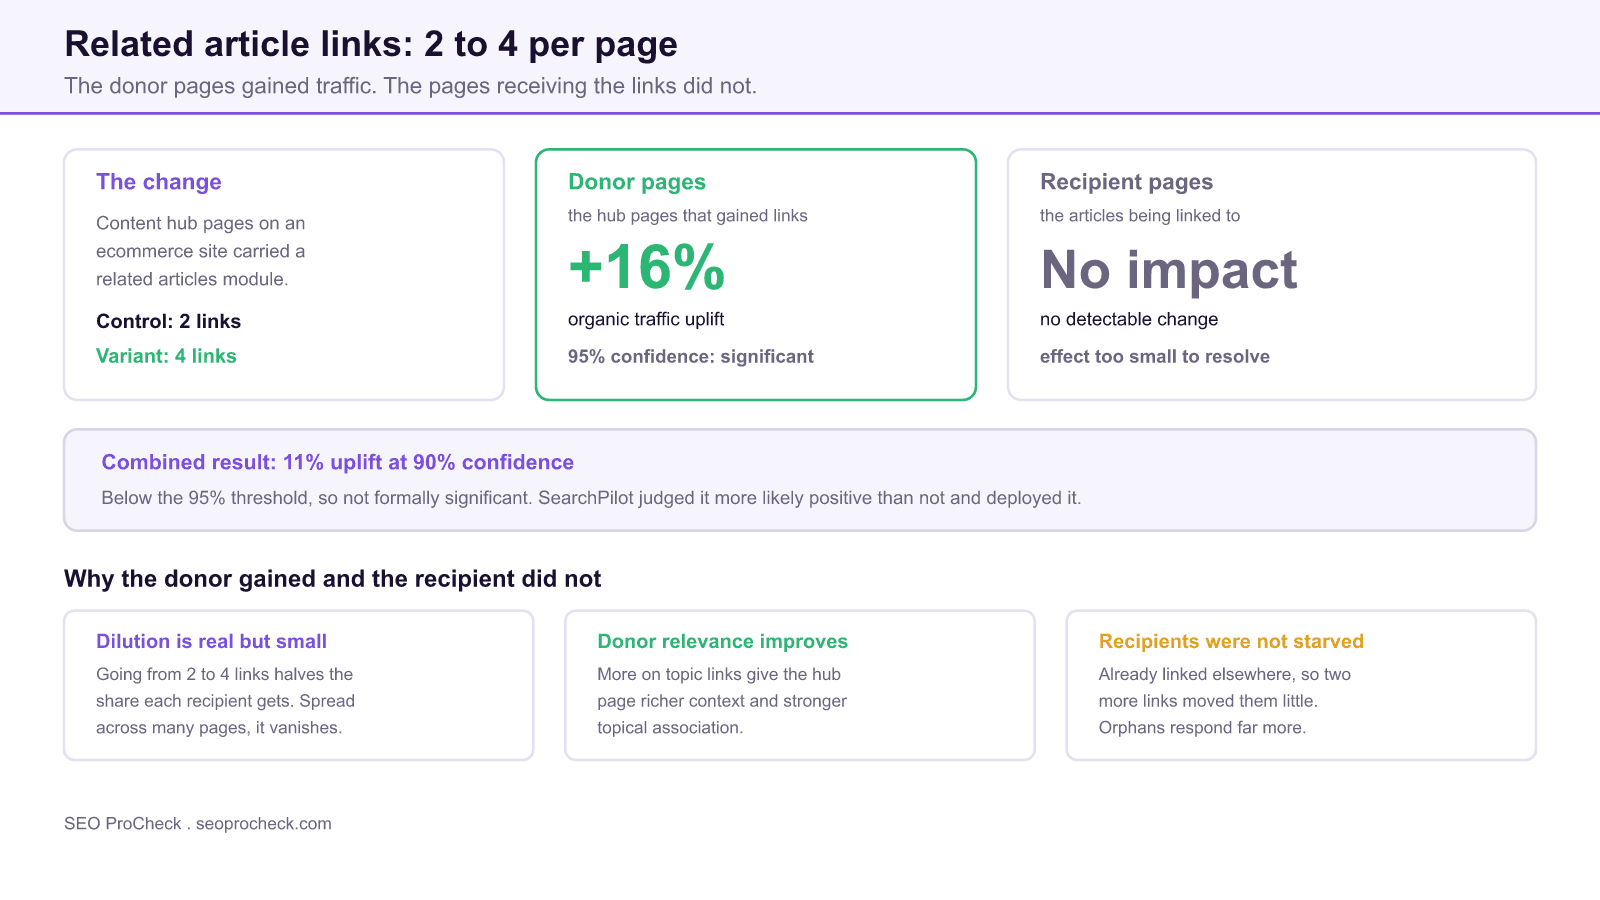
Task: Click the large 'No impact' text
Action: [1169, 270]
